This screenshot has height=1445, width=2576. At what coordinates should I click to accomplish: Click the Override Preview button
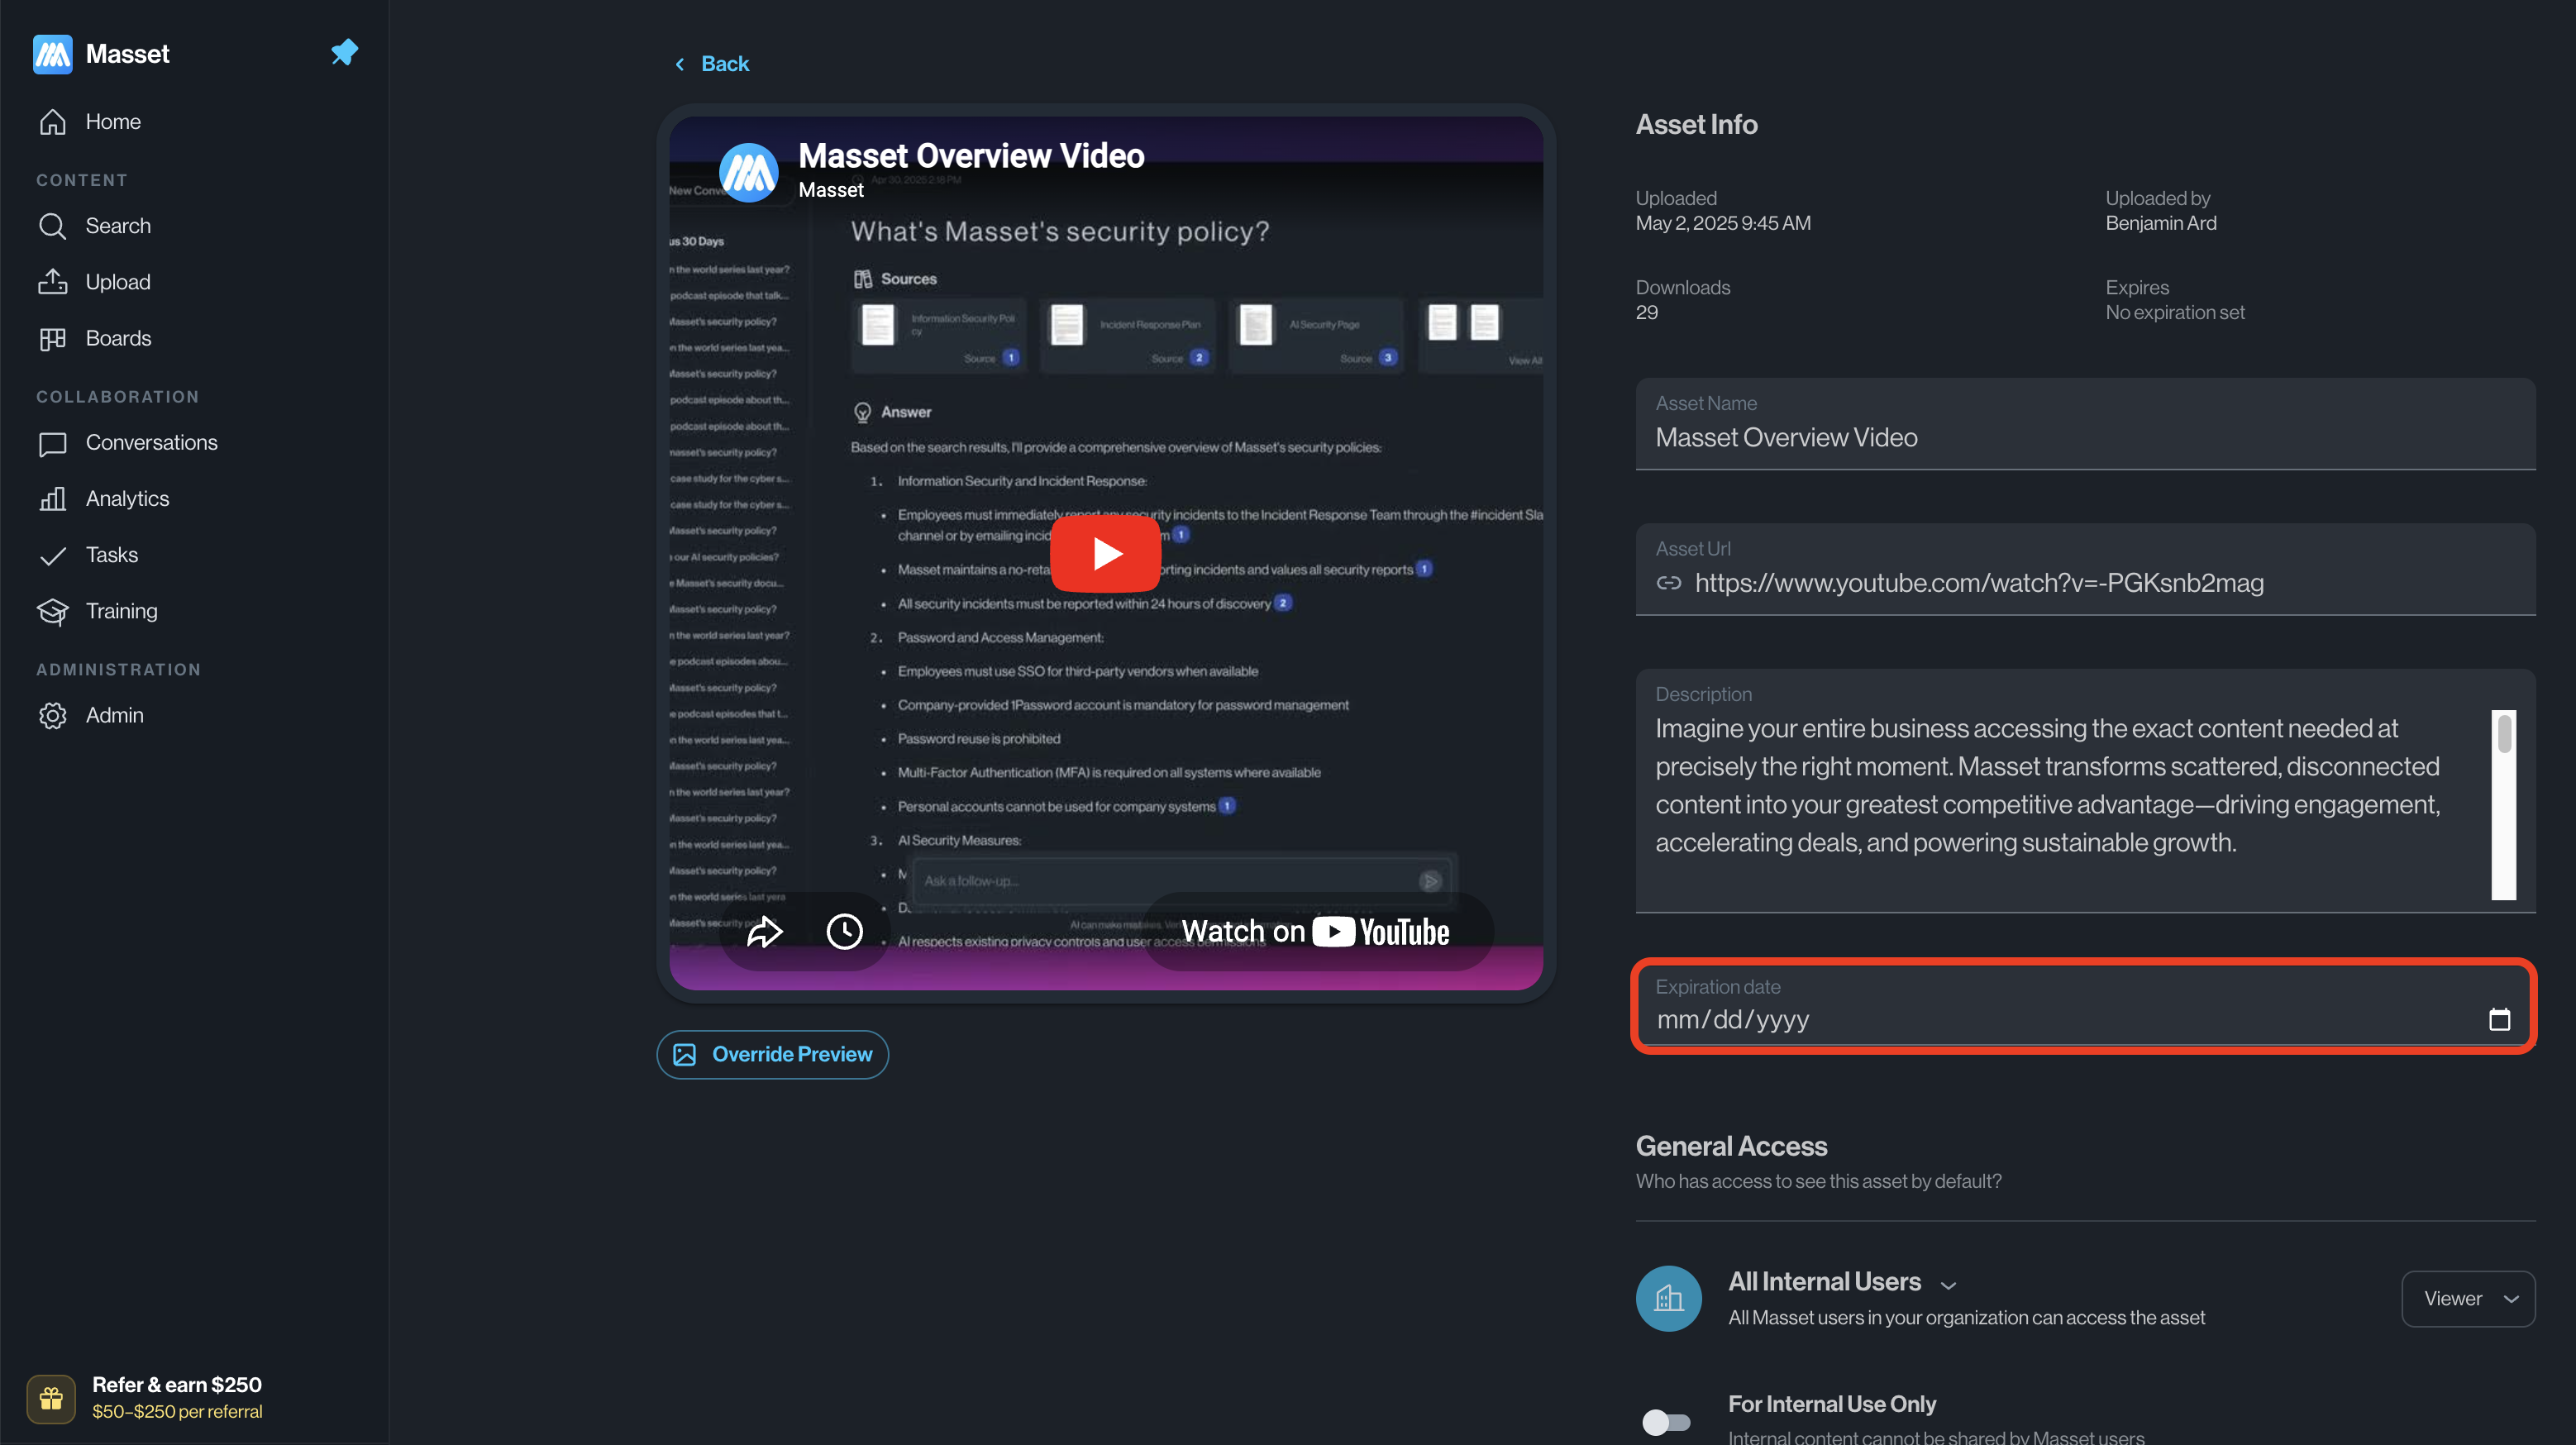point(772,1054)
